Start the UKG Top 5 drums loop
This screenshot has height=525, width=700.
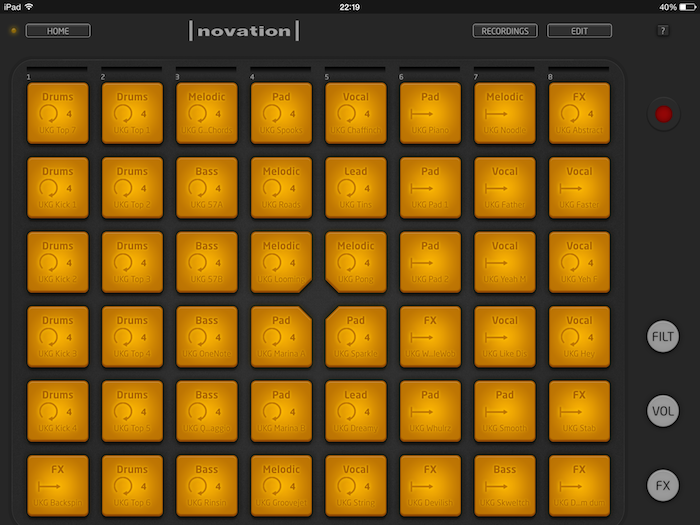(133, 412)
